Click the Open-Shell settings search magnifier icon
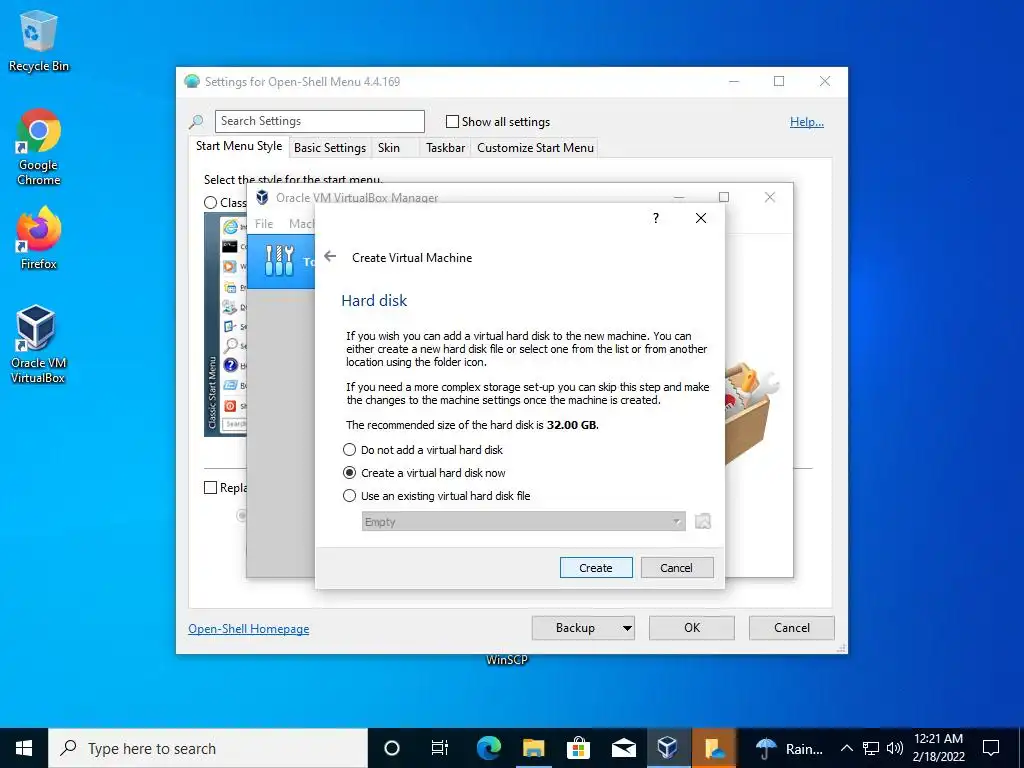 (x=196, y=121)
